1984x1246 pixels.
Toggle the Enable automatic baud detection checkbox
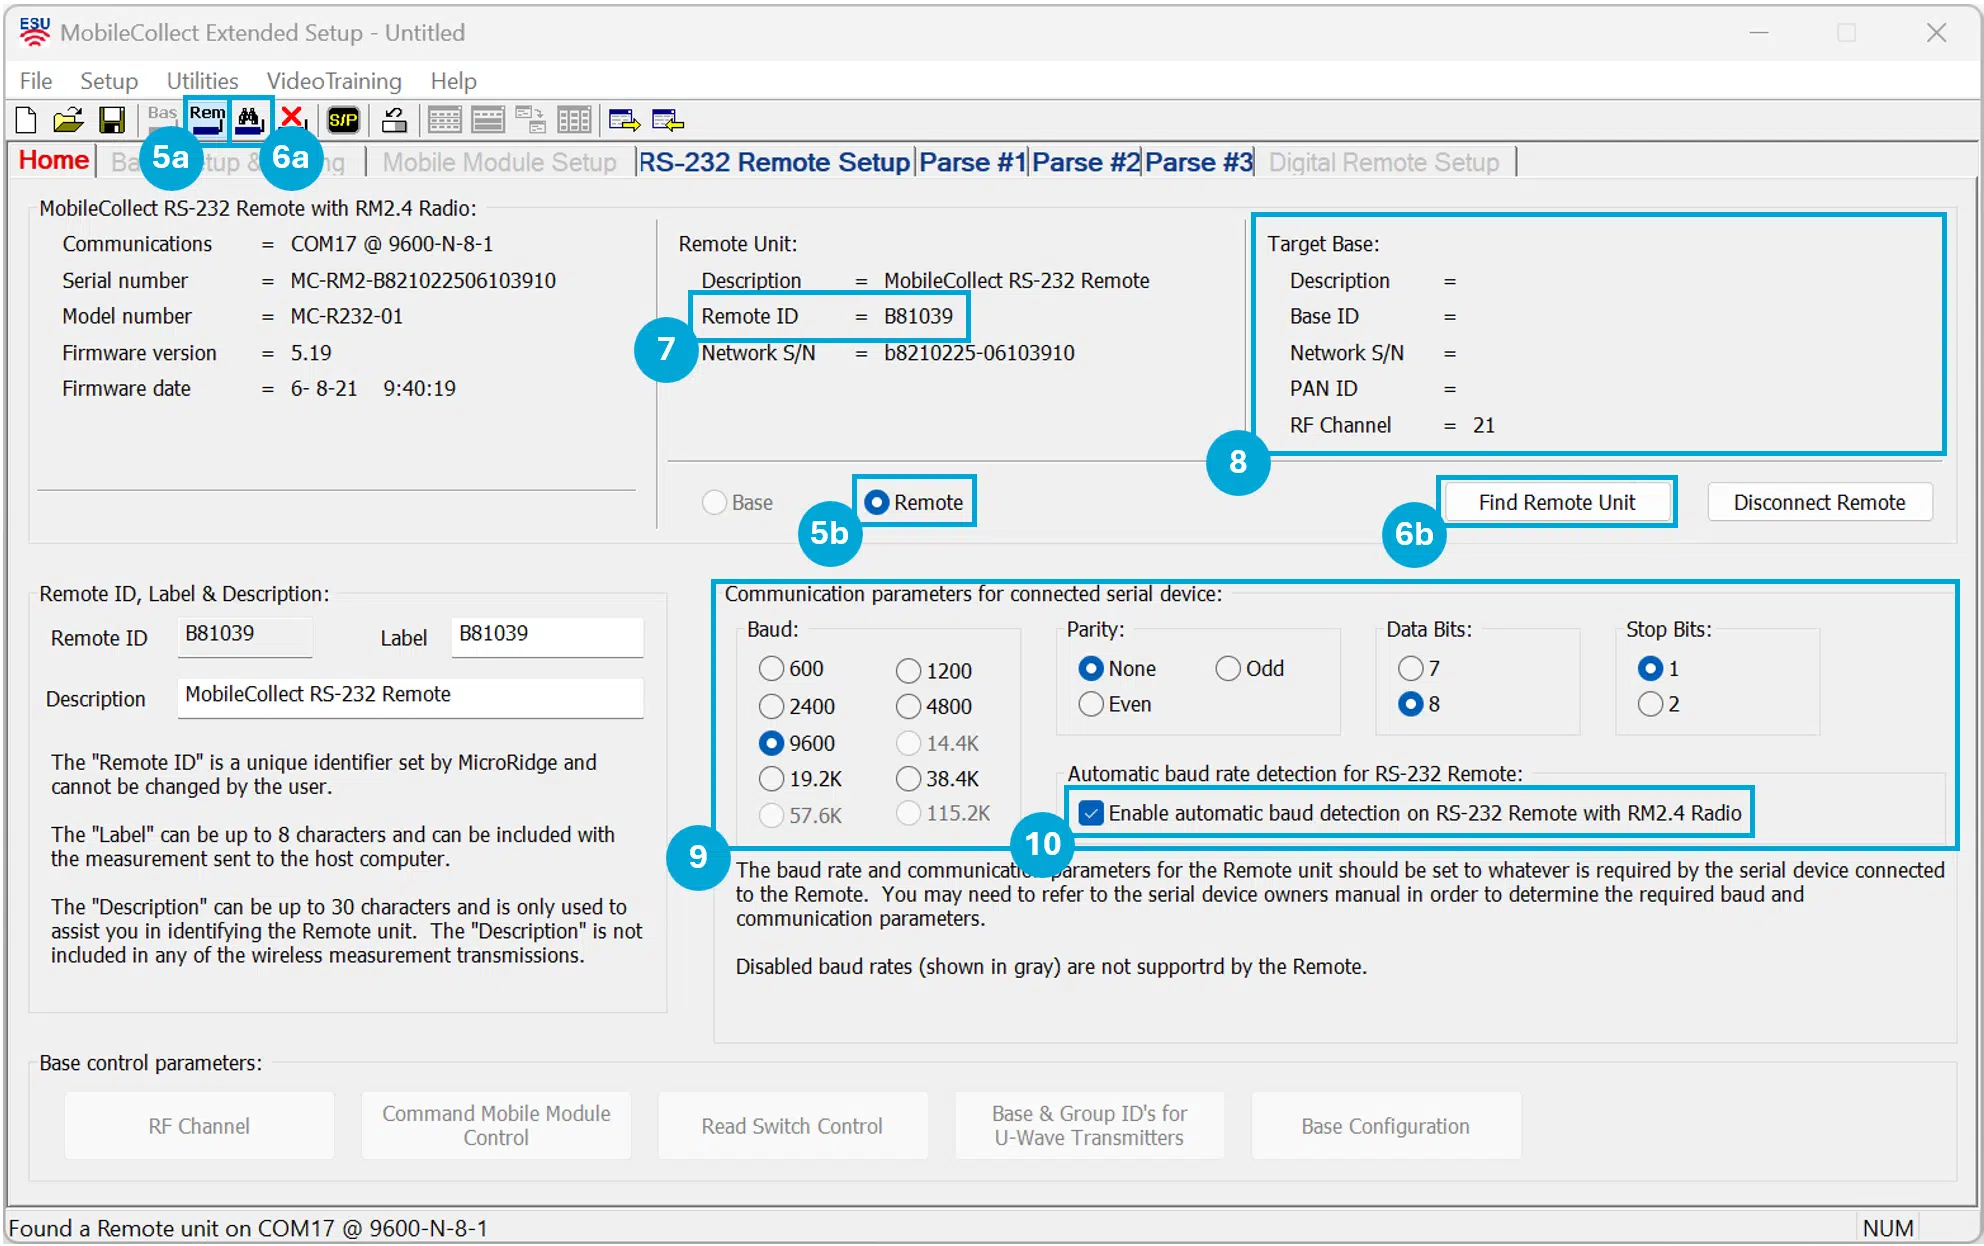(x=1091, y=813)
